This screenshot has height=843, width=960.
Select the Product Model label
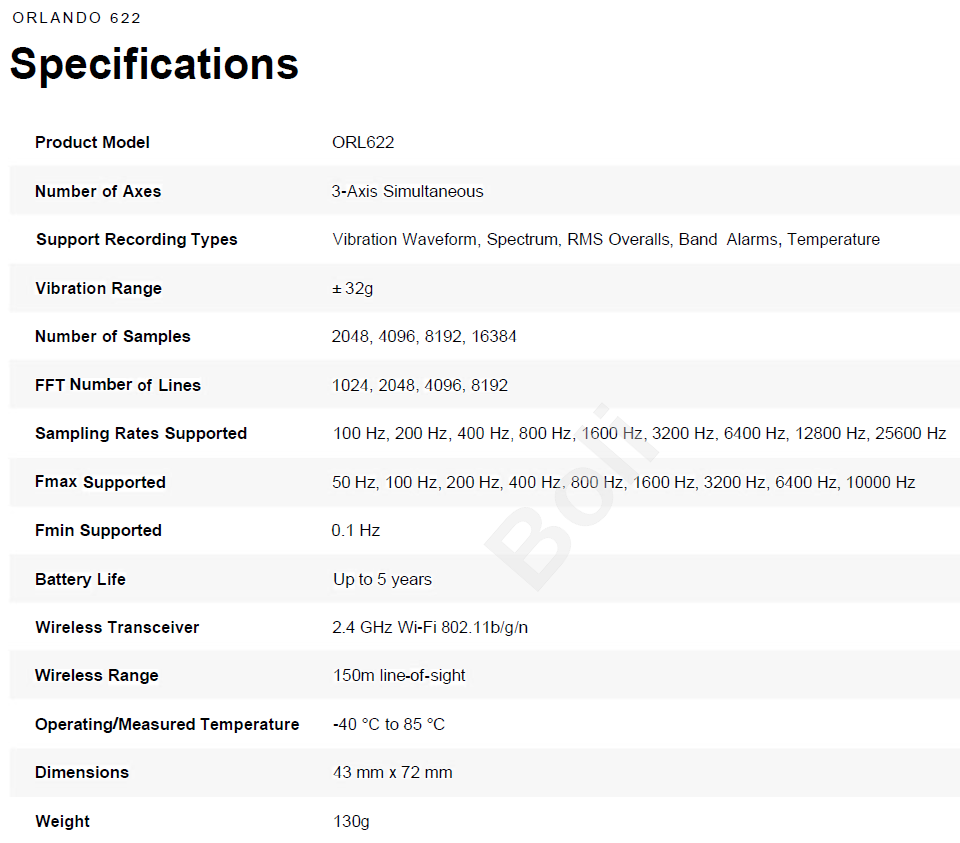(92, 142)
